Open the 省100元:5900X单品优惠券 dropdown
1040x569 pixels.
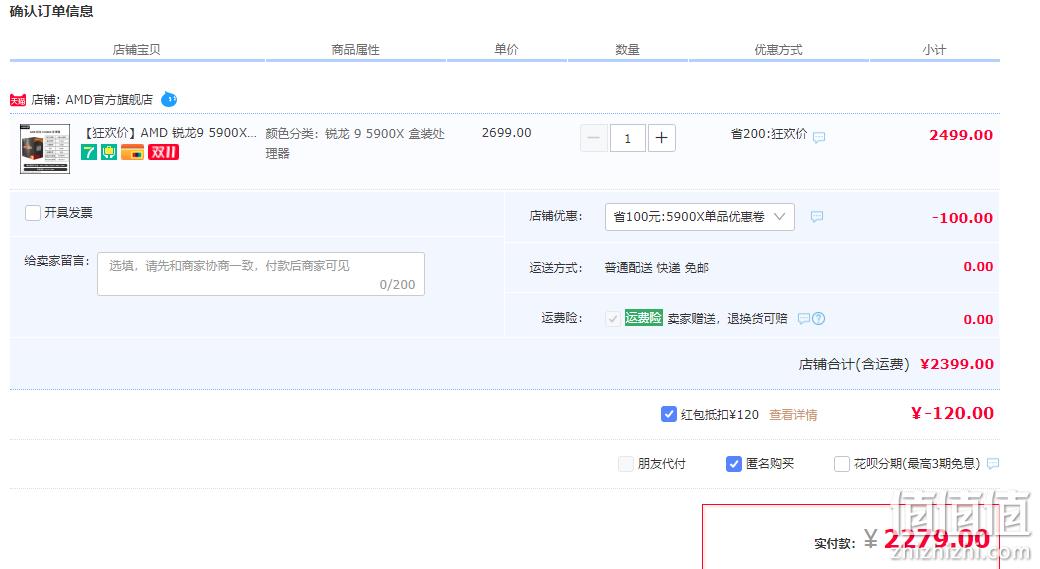[x=700, y=217]
